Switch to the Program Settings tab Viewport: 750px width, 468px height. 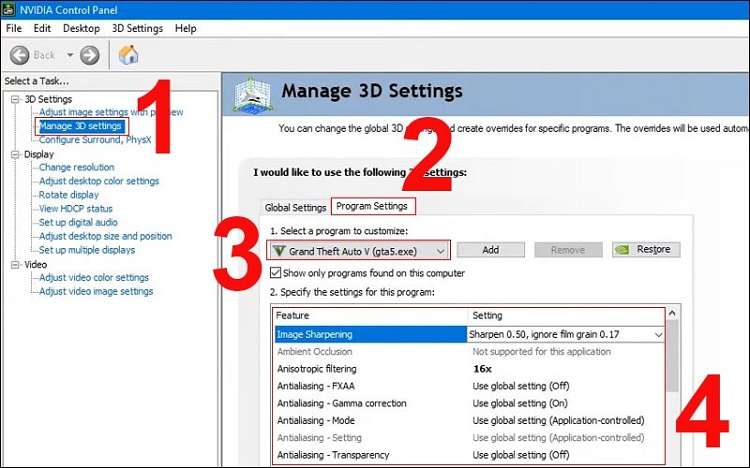pos(372,206)
